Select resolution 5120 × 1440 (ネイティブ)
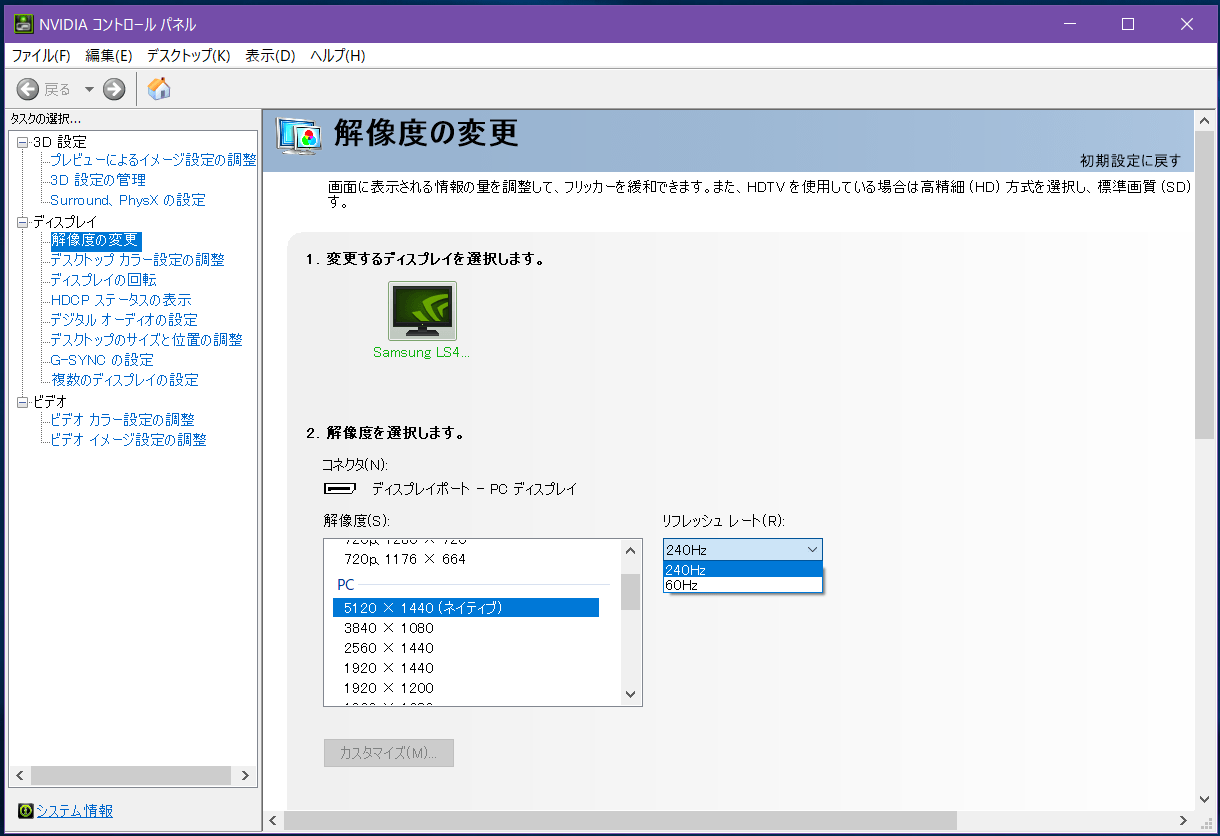This screenshot has width=1220, height=836. 466,608
